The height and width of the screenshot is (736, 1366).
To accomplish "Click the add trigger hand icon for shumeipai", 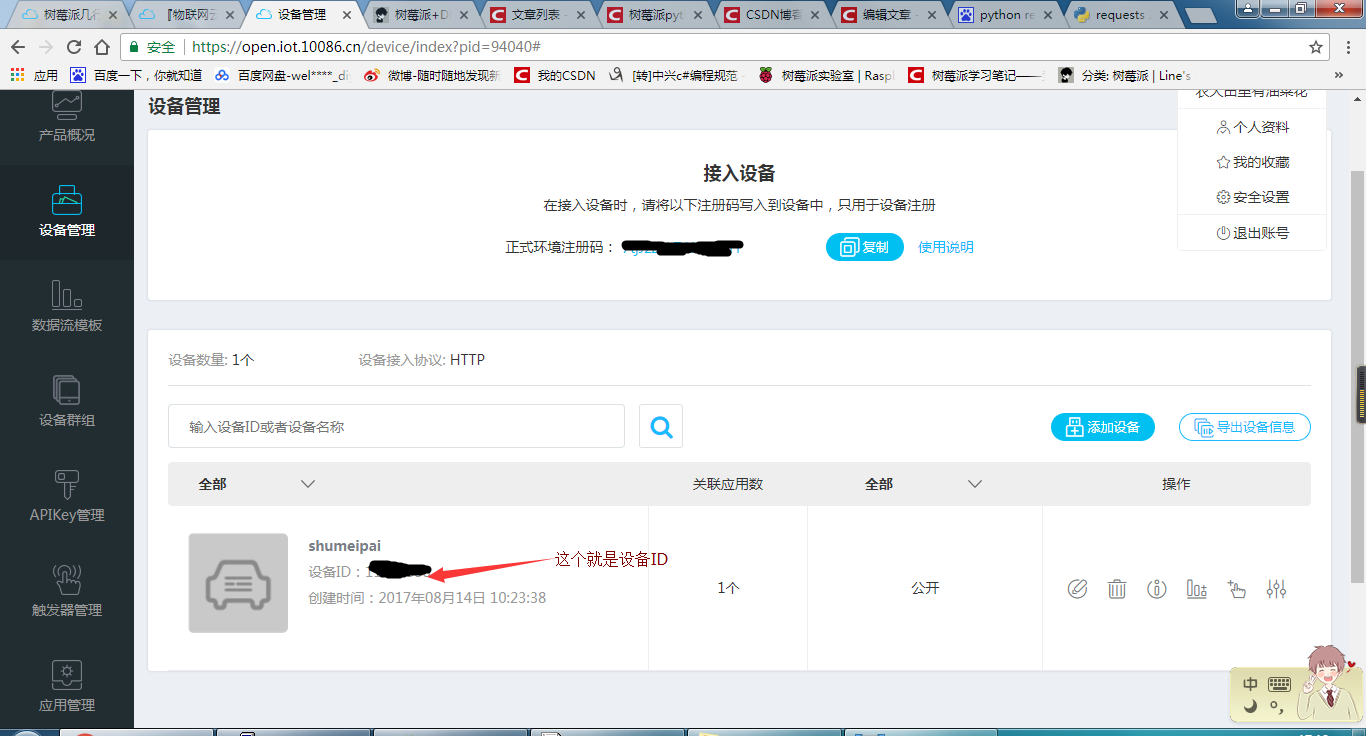I will tap(1236, 589).
